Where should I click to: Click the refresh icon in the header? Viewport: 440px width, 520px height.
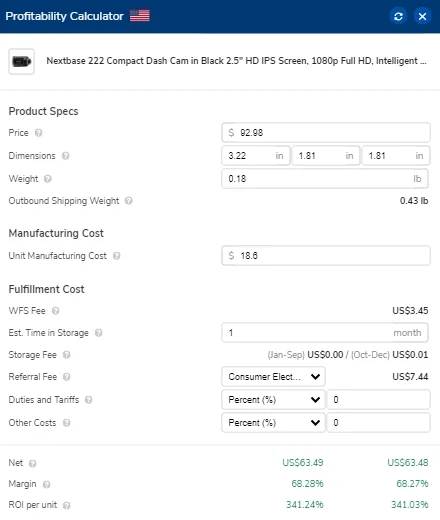coord(398,16)
